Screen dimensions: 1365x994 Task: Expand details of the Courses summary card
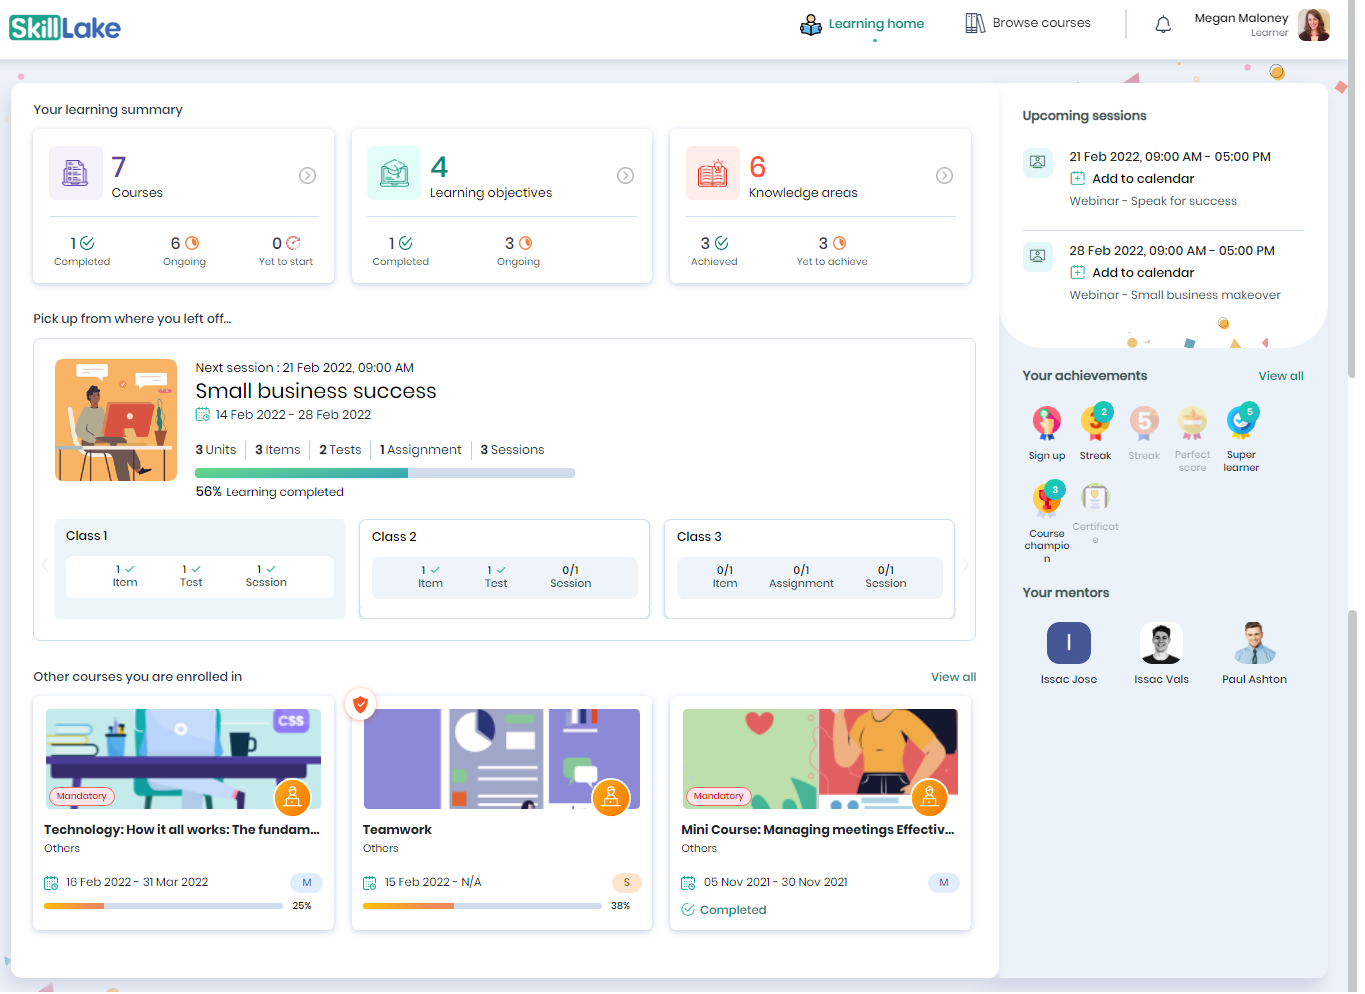coord(307,175)
